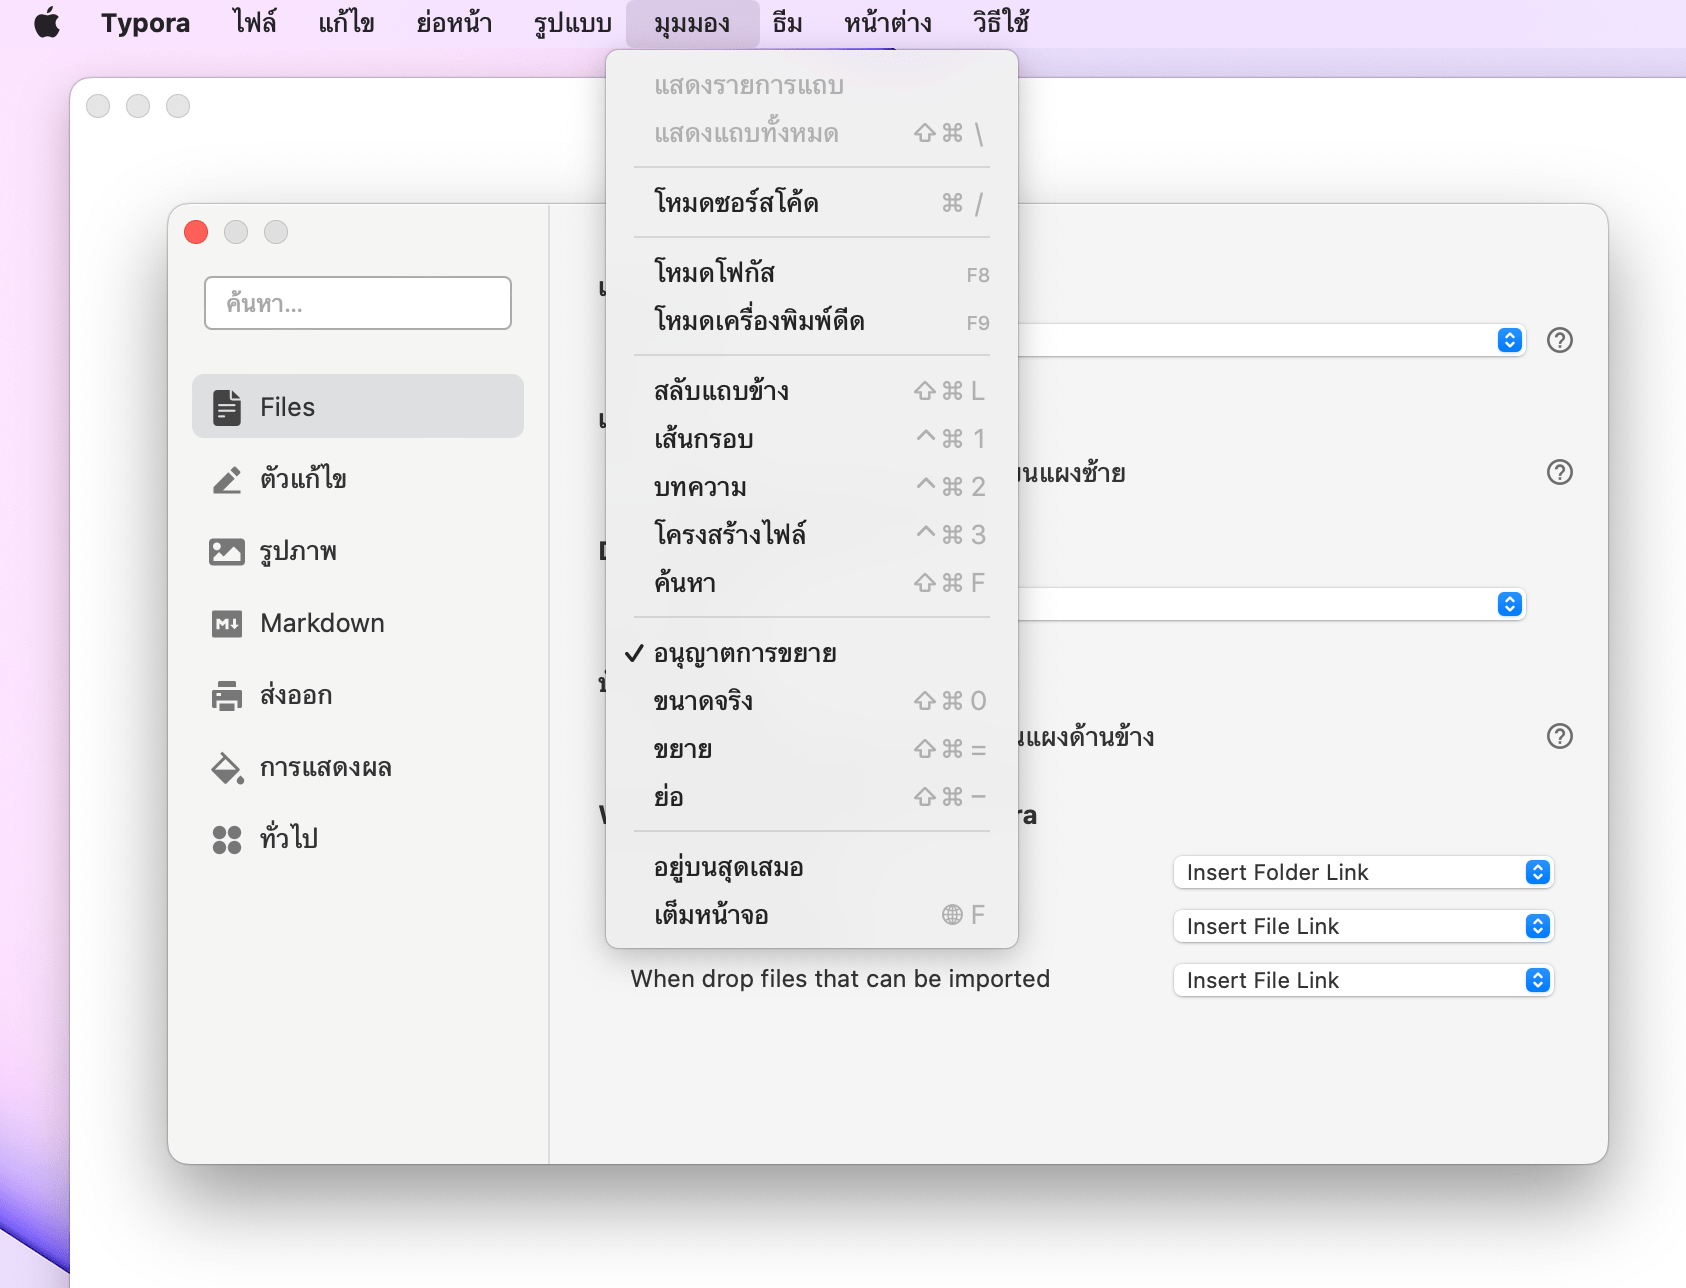Select โหมดซอร์สโค้ด from the view menu
The image size is (1686, 1288).
pos(736,203)
